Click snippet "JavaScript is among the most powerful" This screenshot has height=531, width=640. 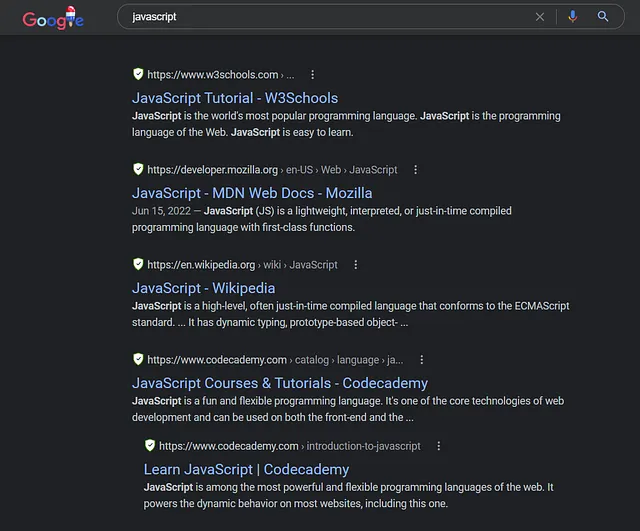click(349, 495)
